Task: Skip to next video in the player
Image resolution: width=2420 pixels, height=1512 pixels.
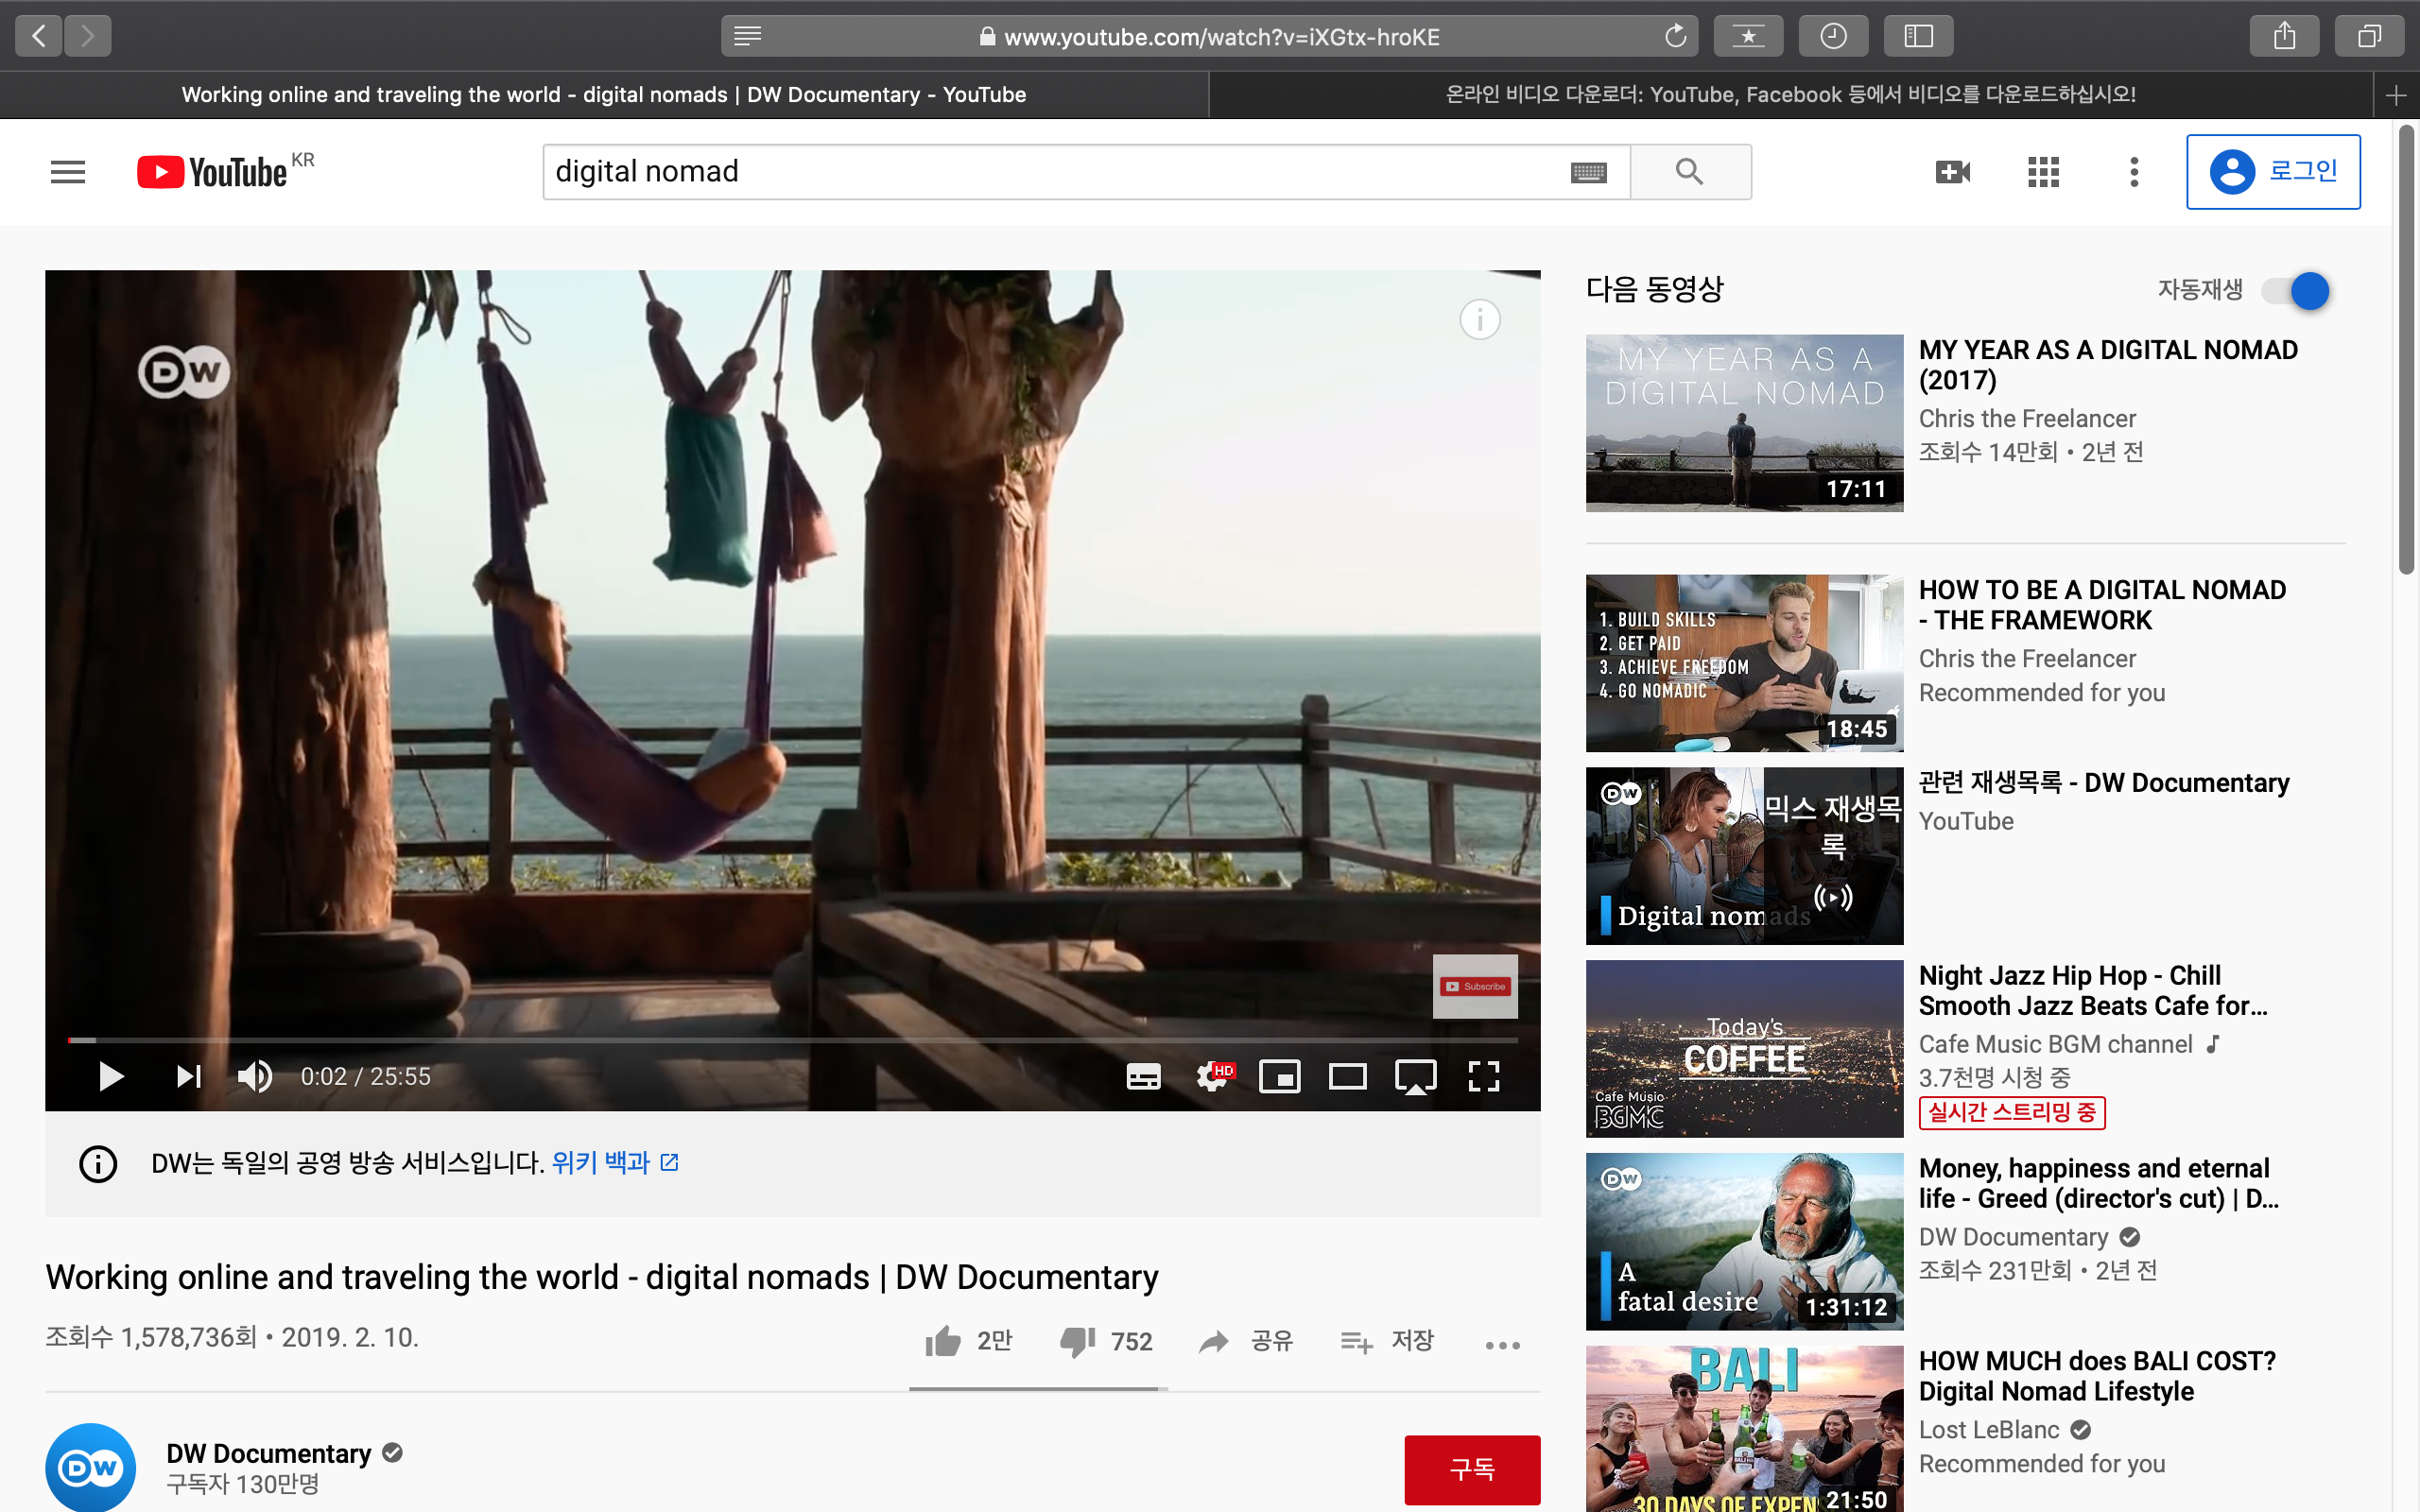Action: 188,1076
